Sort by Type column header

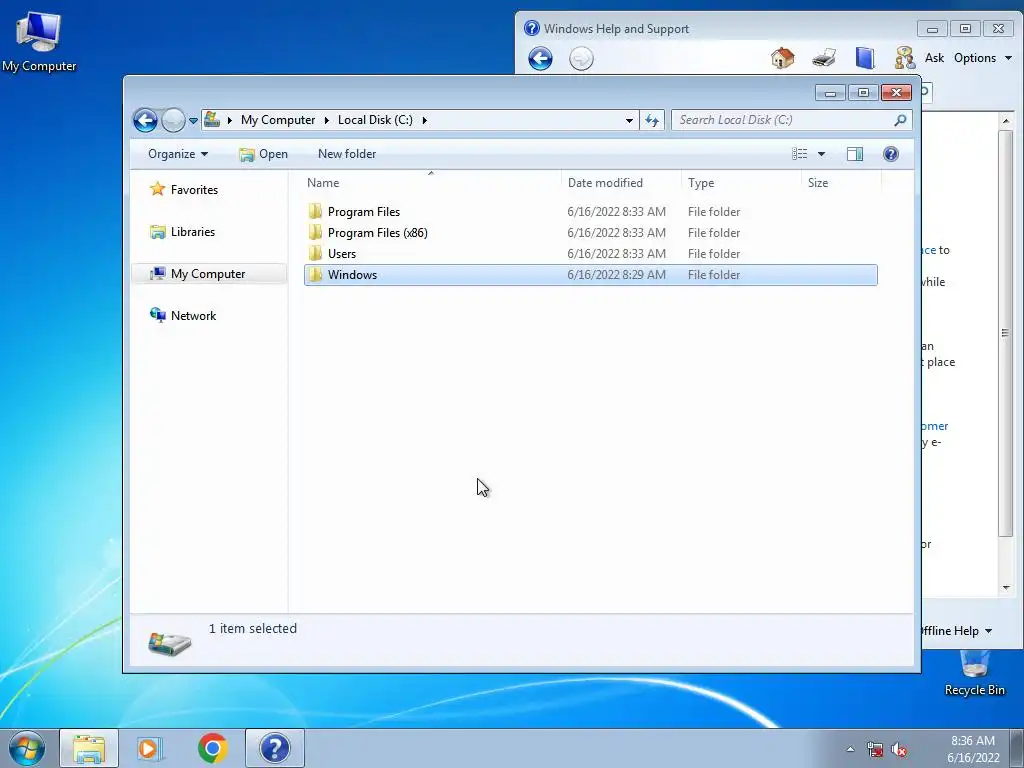[x=741, y=183]
